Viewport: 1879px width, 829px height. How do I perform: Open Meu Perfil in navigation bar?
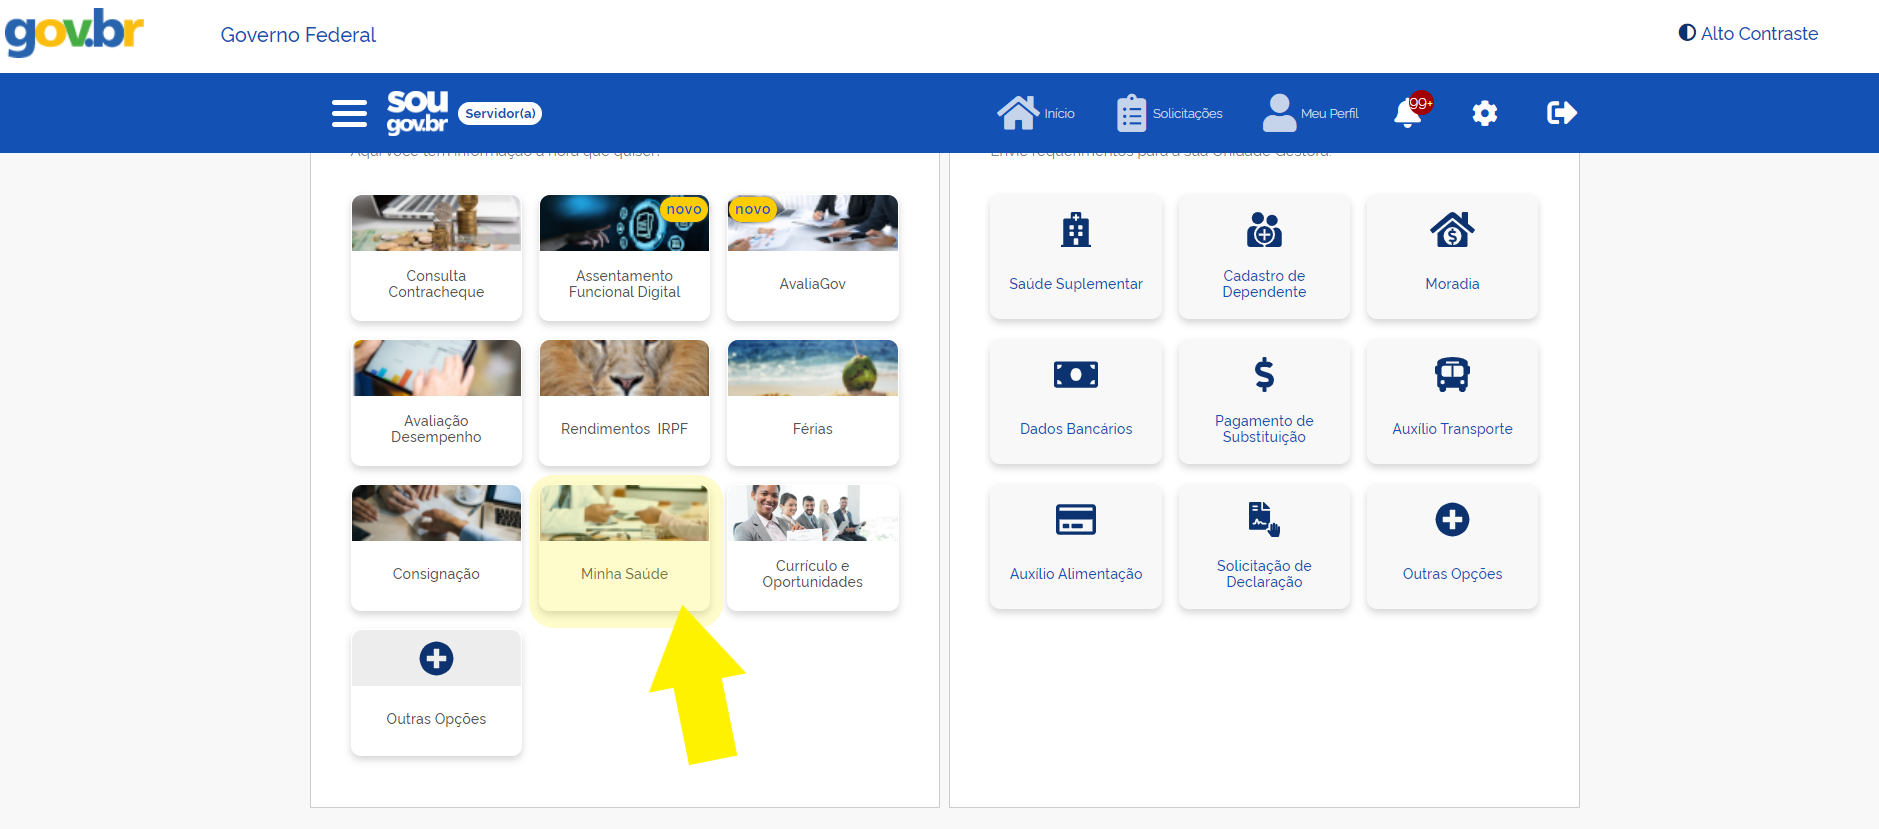click(1310, 113)
